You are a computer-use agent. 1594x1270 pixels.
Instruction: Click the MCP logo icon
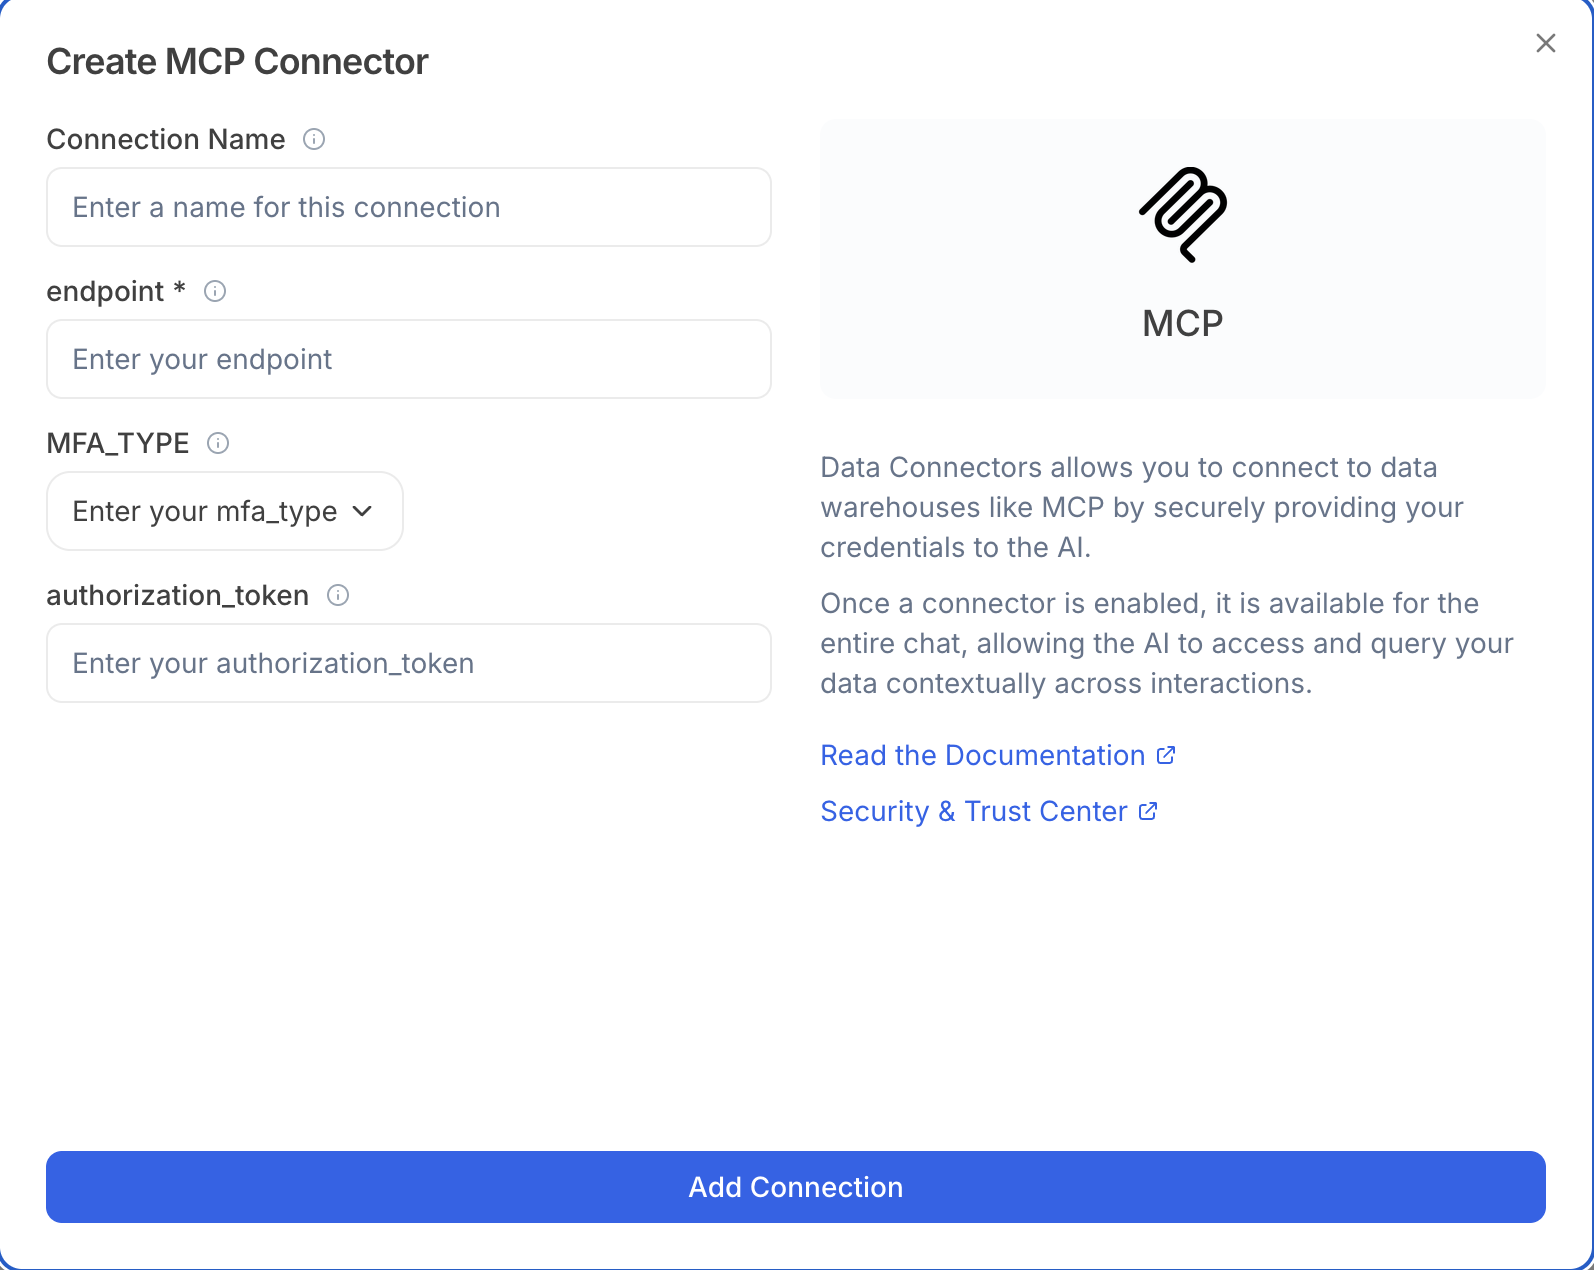[1182, 213]
